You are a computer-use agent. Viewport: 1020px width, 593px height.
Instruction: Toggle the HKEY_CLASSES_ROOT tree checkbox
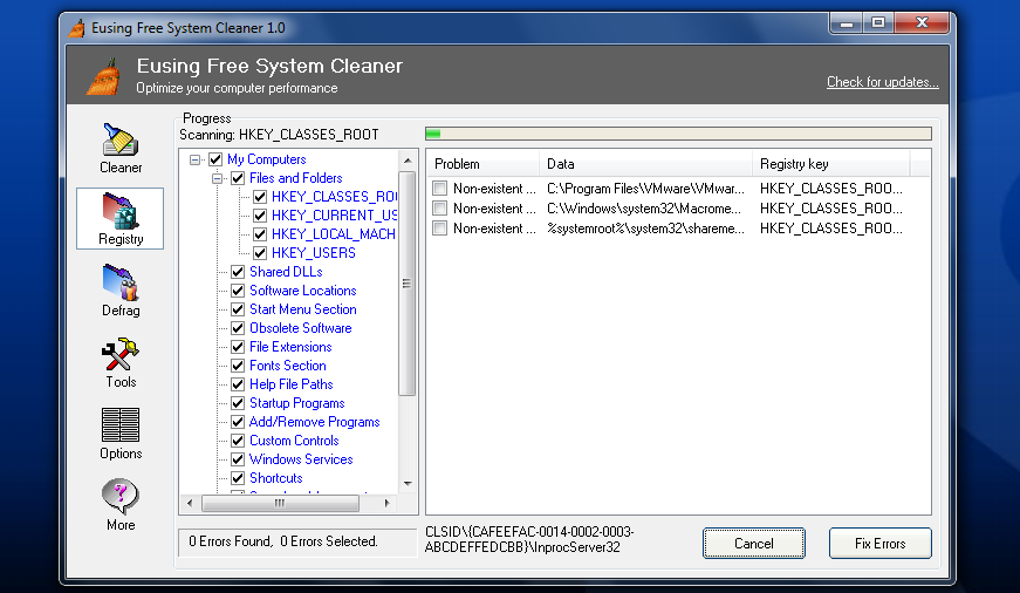pyautogui.click(x=260, y=197)
